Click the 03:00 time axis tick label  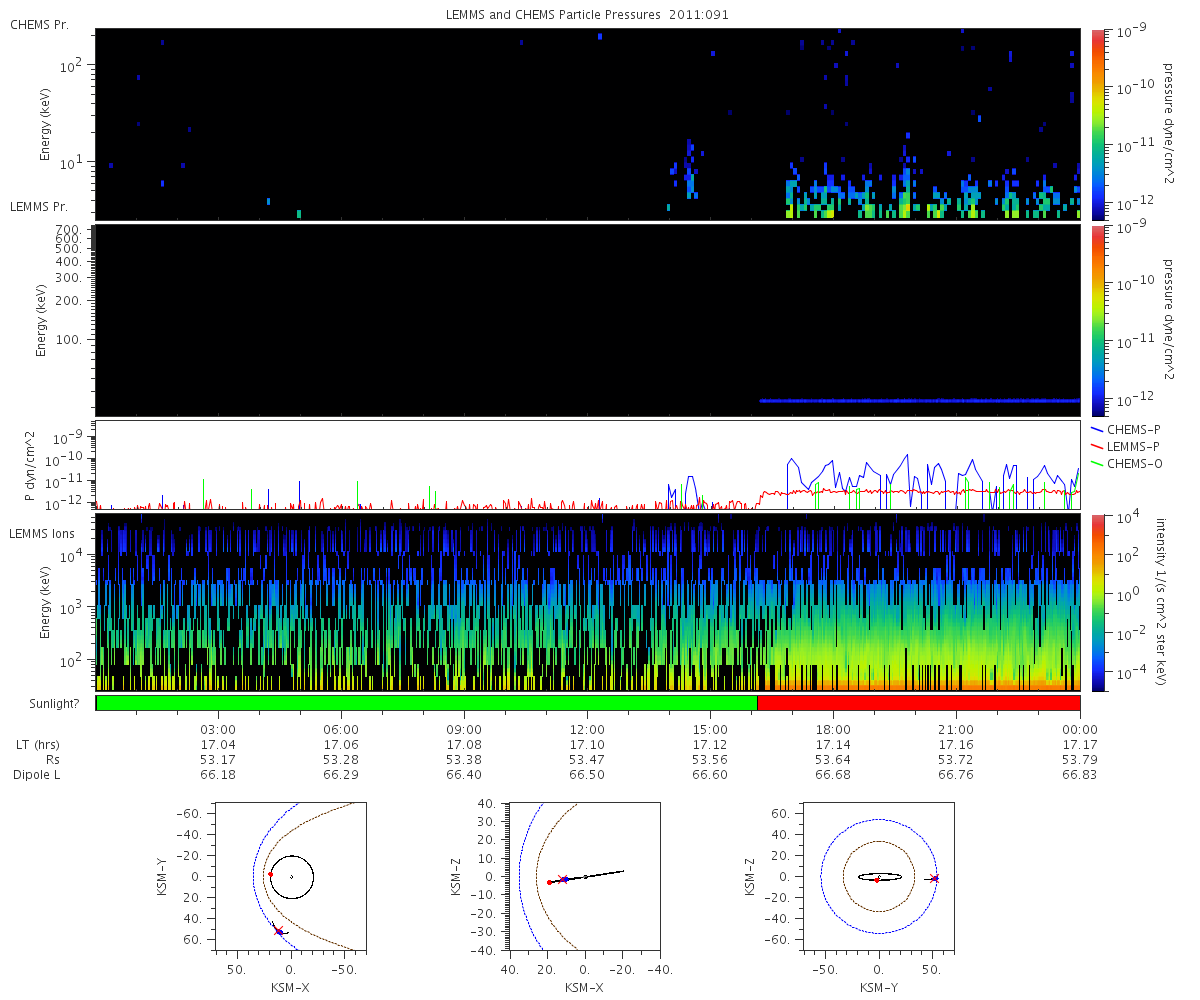click(x=218, y=729)
